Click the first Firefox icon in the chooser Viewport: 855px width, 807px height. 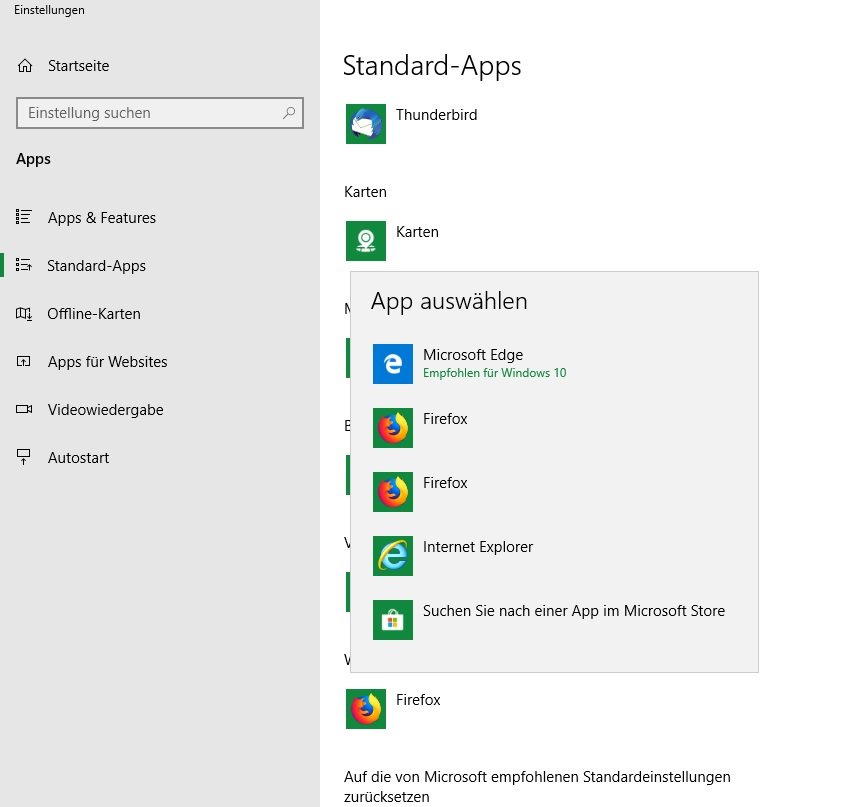(393, 428)
